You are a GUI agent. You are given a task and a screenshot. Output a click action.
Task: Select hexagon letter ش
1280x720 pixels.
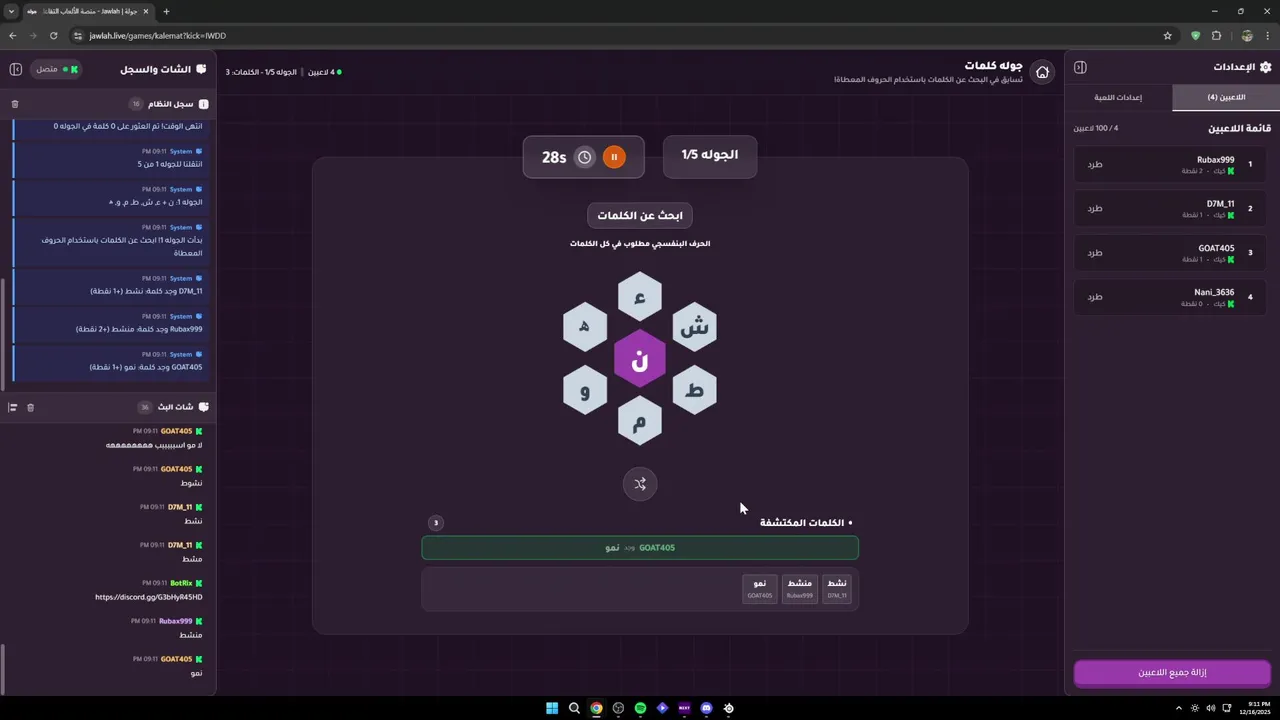pos(694,327)
